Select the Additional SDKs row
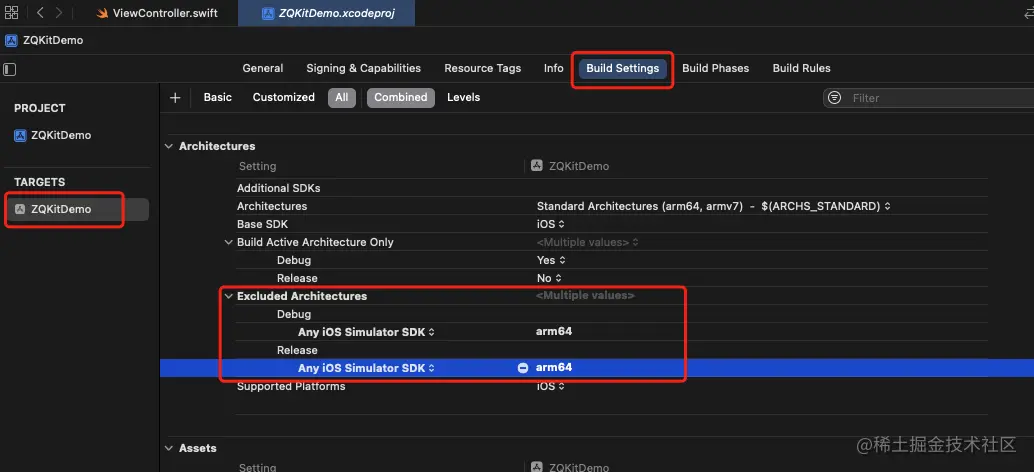1034x472 pixels. (611, 189)
